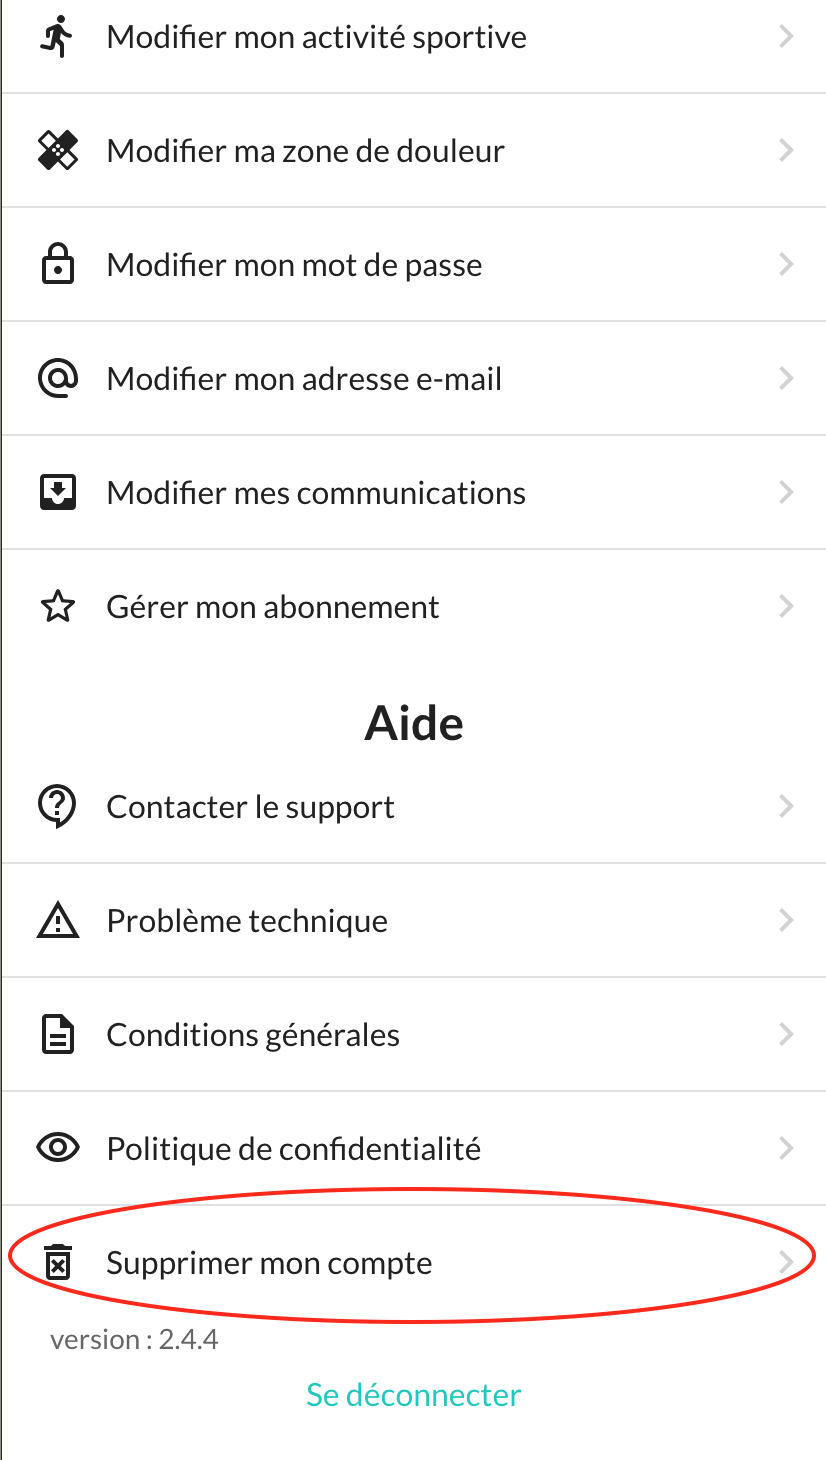Select Modifier mon adresse e-mail
The width and height of the screenshot is (826, 1460).
click(x=304, y=379)
